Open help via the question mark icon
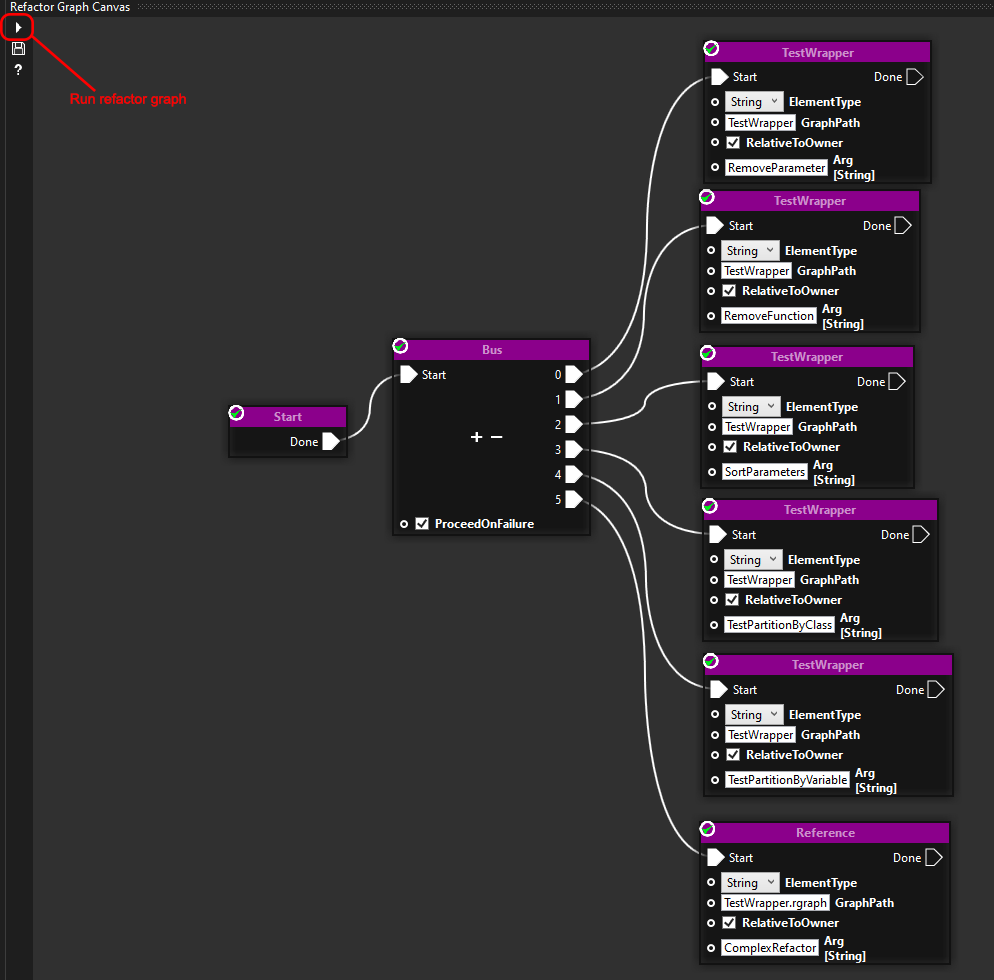The image size is (994, 980). [18, 70]
